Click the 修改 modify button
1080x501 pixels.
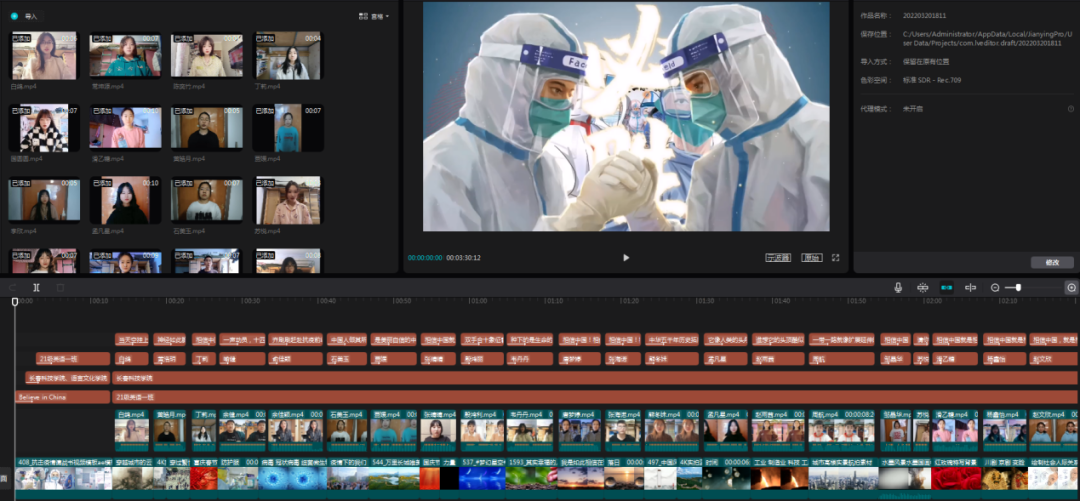[1052, 262]
